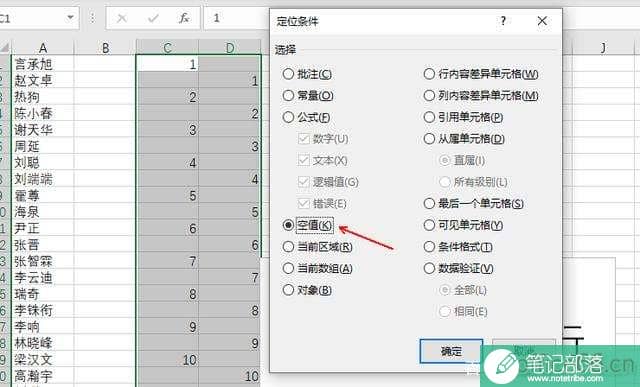The width and height of the screenshot is (640, 387).
Task: Choose the 当前数组(A) option
Action: 318,268
